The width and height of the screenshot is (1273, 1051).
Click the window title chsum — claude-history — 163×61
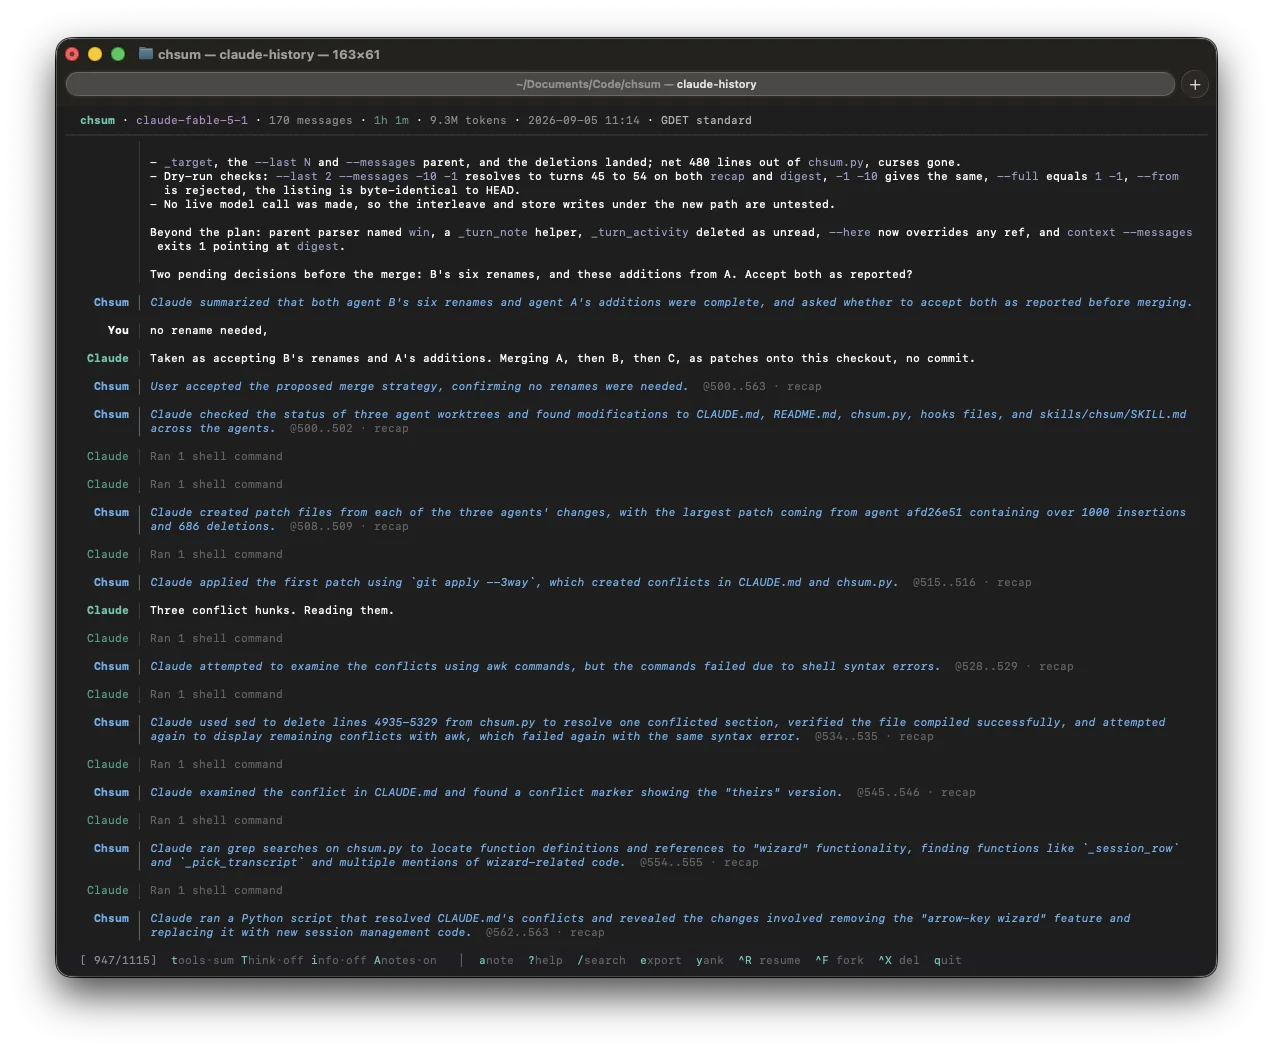point(269,54)
